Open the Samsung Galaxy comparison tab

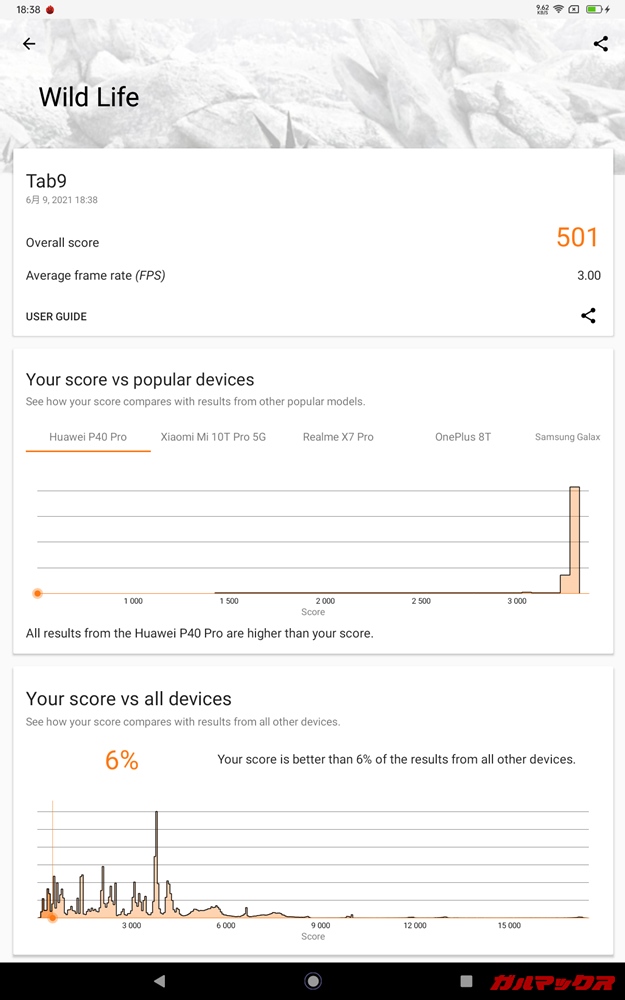567,437
